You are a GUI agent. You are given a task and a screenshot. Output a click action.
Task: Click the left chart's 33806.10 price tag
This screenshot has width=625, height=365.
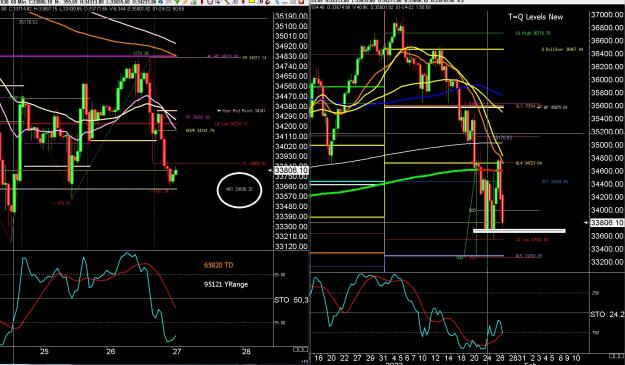(x=291, y=171)
